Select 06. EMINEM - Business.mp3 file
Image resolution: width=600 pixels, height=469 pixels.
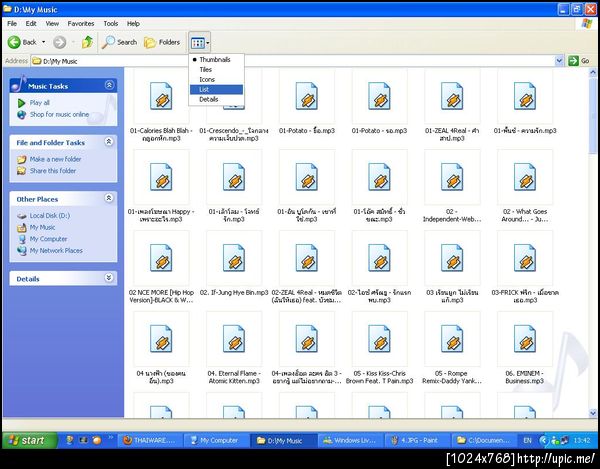point(525,339)
